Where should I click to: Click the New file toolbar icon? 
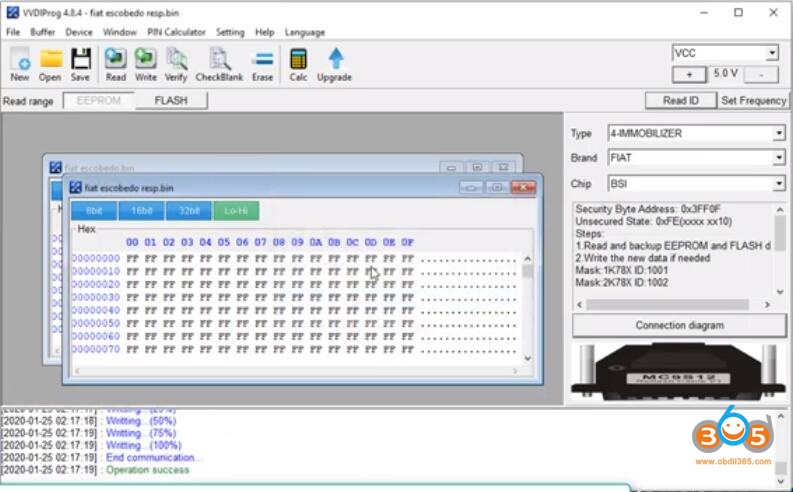[x=20, y=63]
